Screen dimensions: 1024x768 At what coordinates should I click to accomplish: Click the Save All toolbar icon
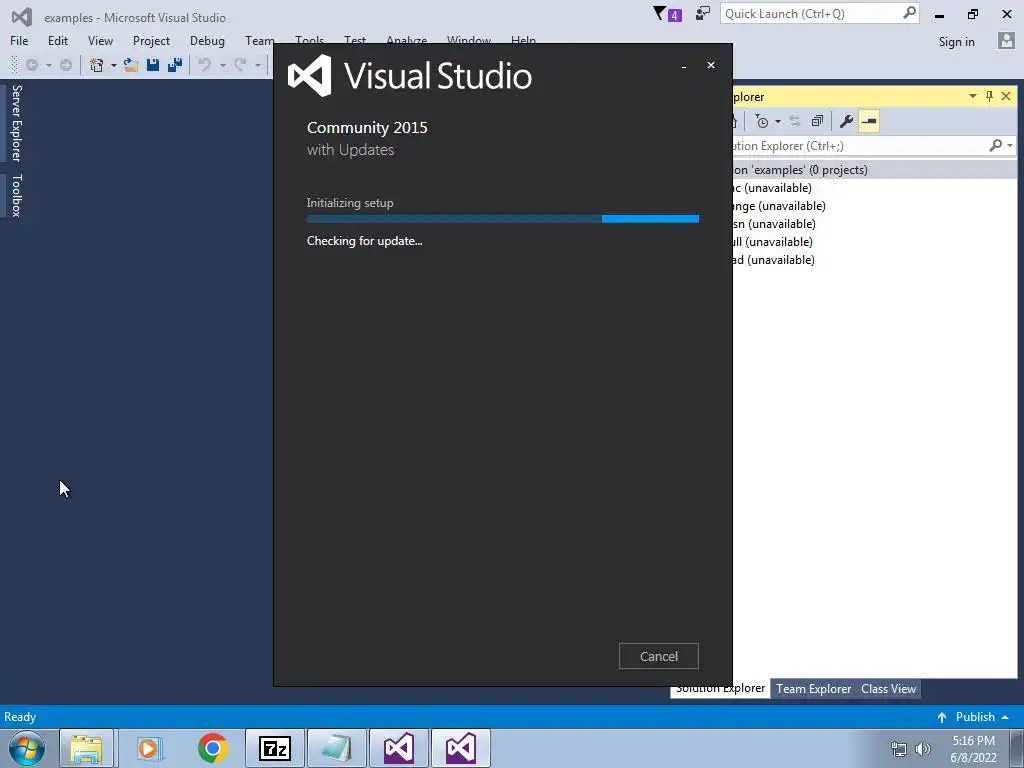pyautogui.click(x=175, y=65)
